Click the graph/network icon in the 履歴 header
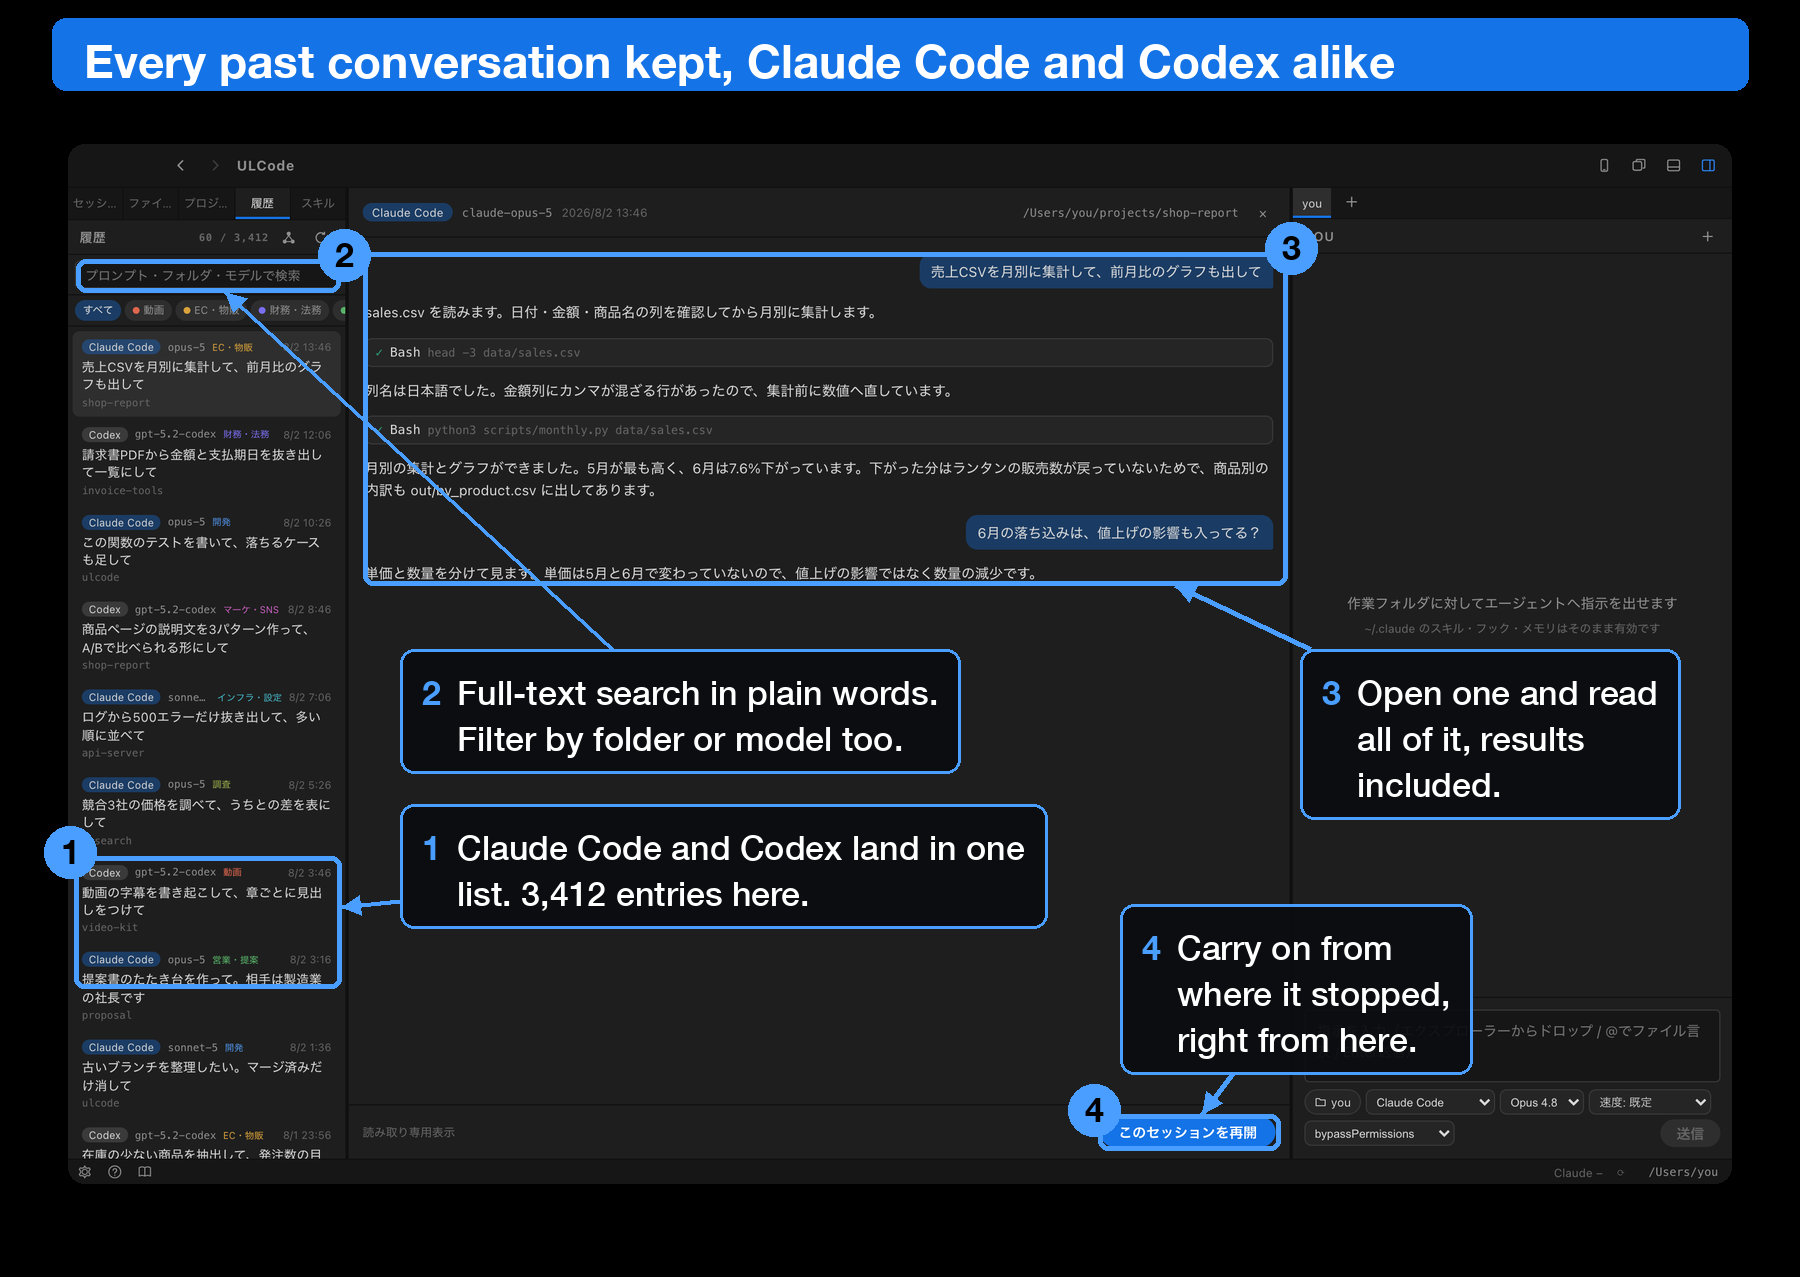Screen dimensions: 1800x1277 click(x=289, y=238)
